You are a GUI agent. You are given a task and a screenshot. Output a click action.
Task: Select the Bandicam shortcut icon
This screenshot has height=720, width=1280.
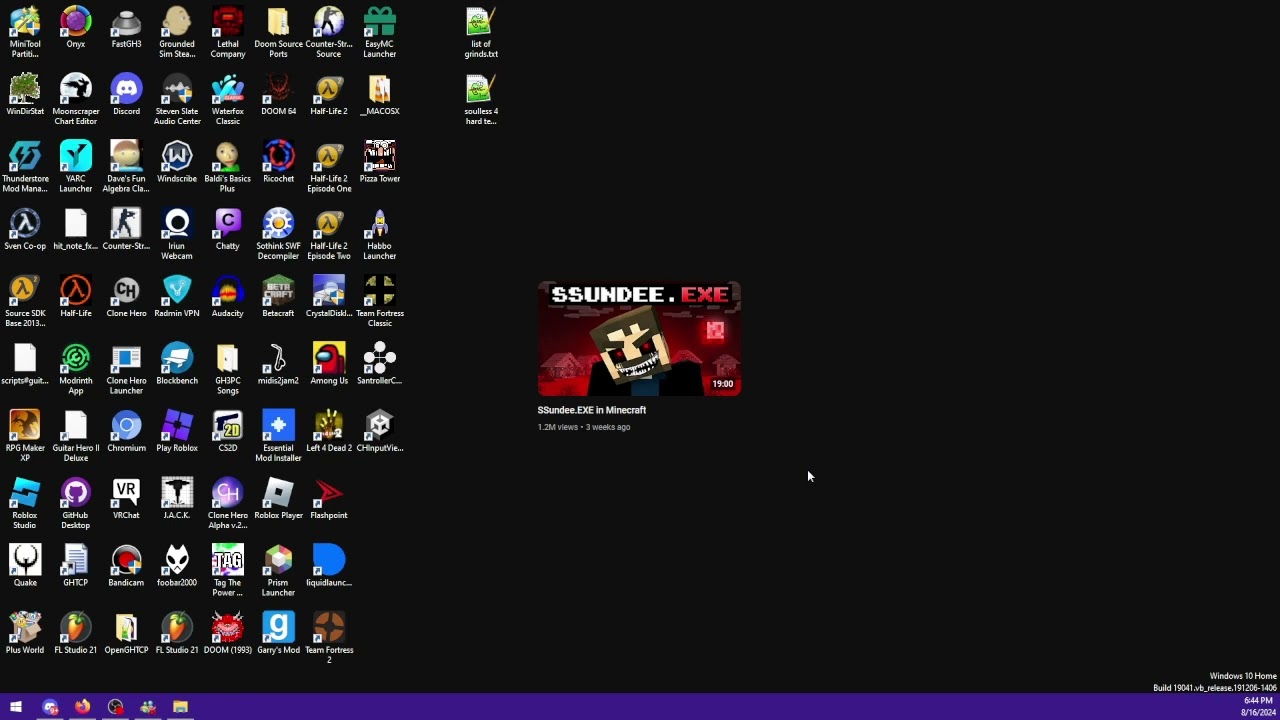click(x=126, y=566)
